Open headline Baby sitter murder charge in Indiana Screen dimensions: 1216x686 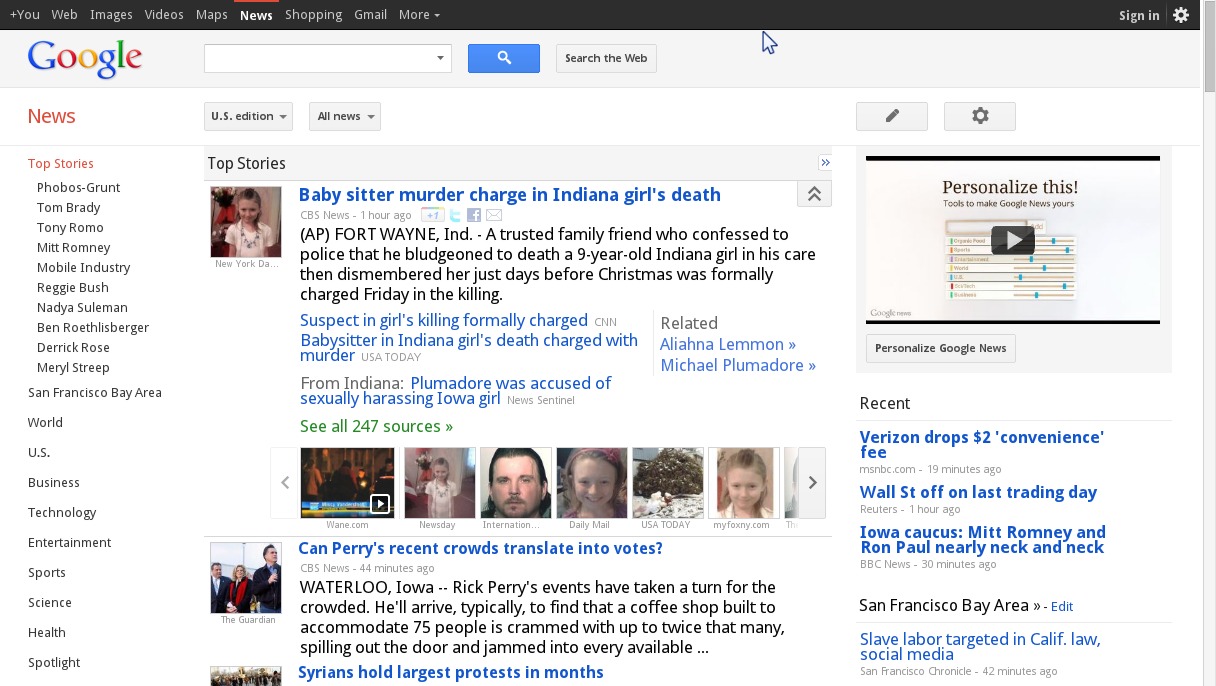510,195
